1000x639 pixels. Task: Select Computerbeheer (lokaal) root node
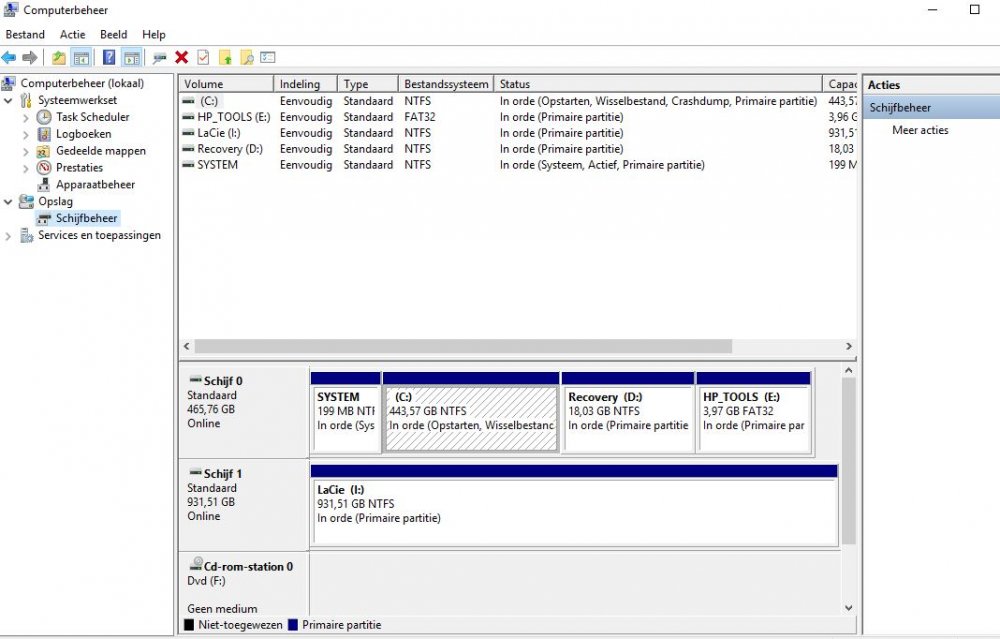[x=82, y=84]
